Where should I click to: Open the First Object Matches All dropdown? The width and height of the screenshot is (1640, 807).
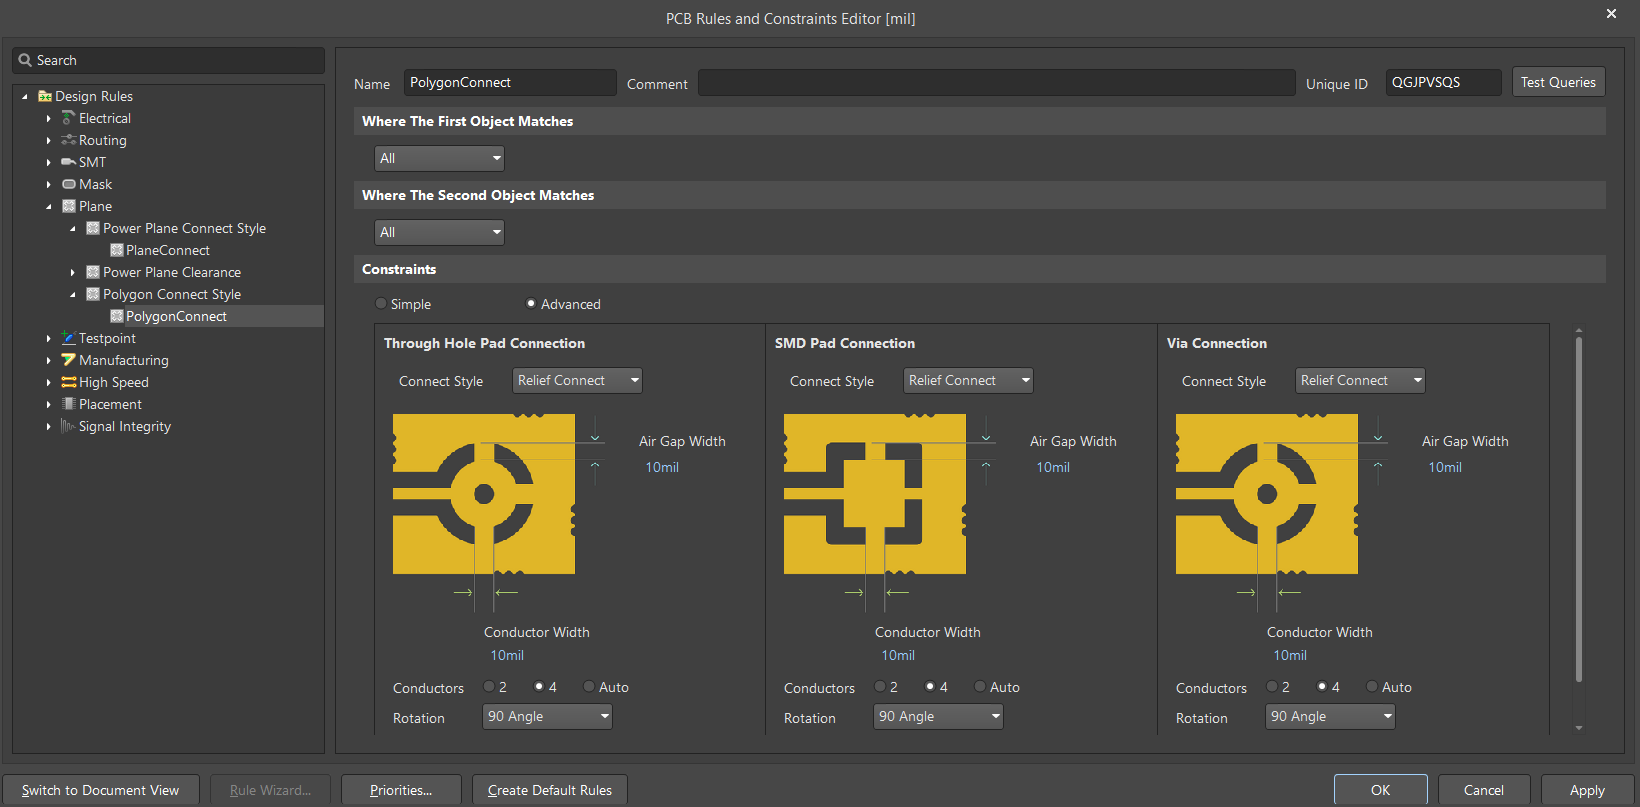439,158
